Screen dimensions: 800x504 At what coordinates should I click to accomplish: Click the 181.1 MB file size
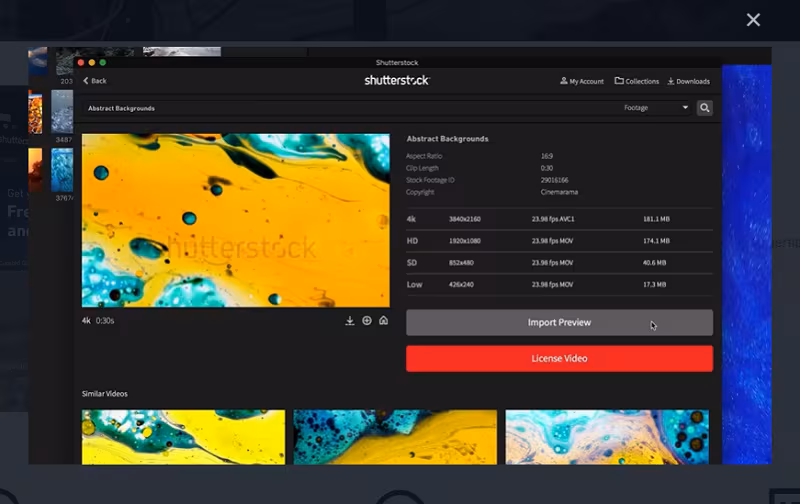coord(656,219)
